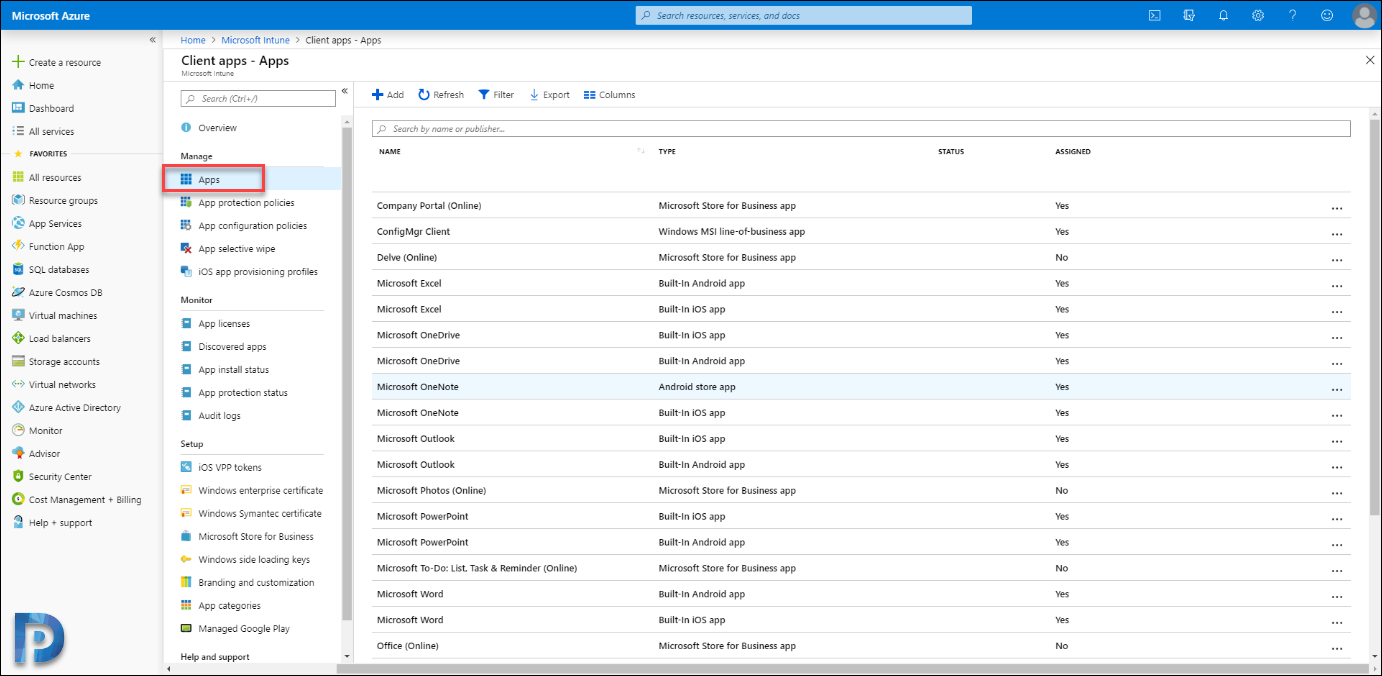Click the Refresh button

[441, 95]
